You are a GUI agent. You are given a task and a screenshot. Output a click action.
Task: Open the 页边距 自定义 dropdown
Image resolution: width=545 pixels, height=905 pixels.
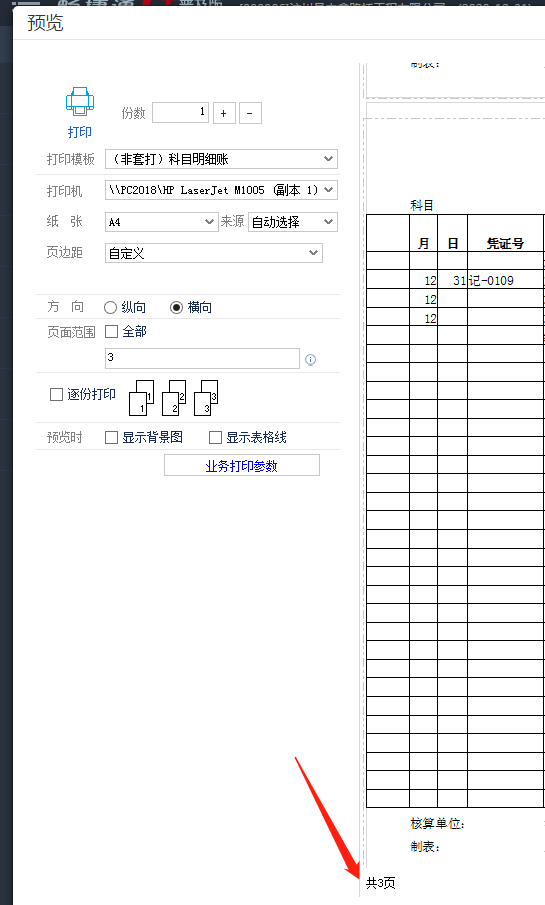click(214, 253)
